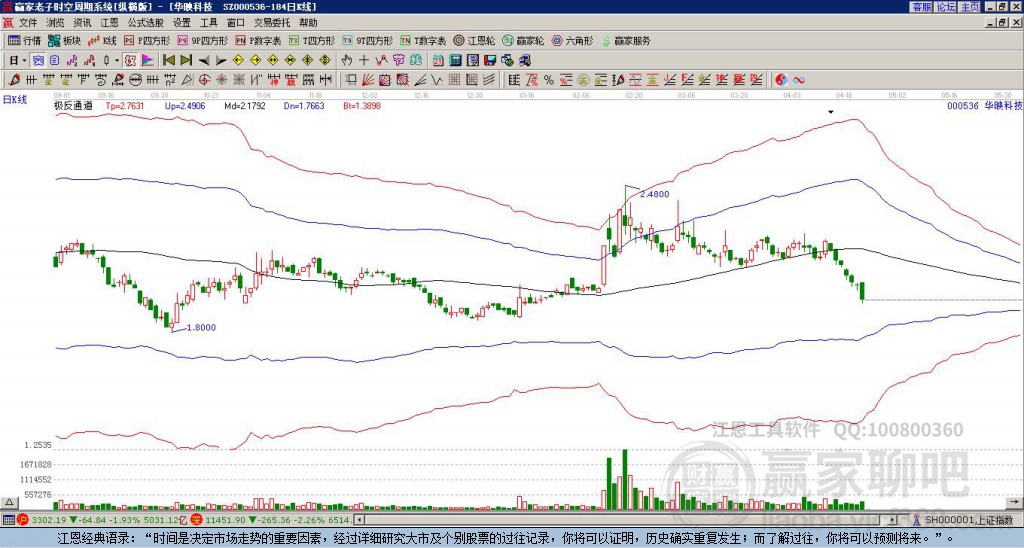Open the P四方形 price square tool

coord(148,40)
